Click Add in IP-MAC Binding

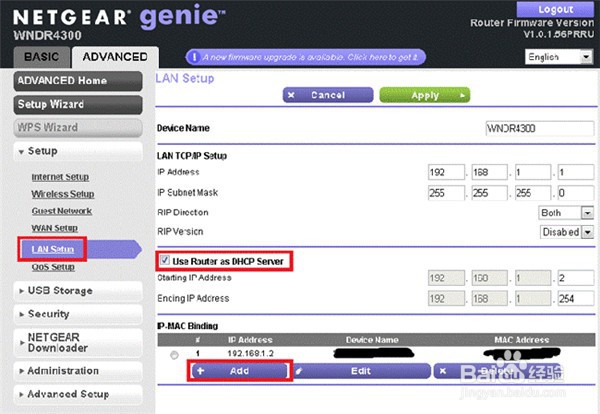click(x=240, y=371)
